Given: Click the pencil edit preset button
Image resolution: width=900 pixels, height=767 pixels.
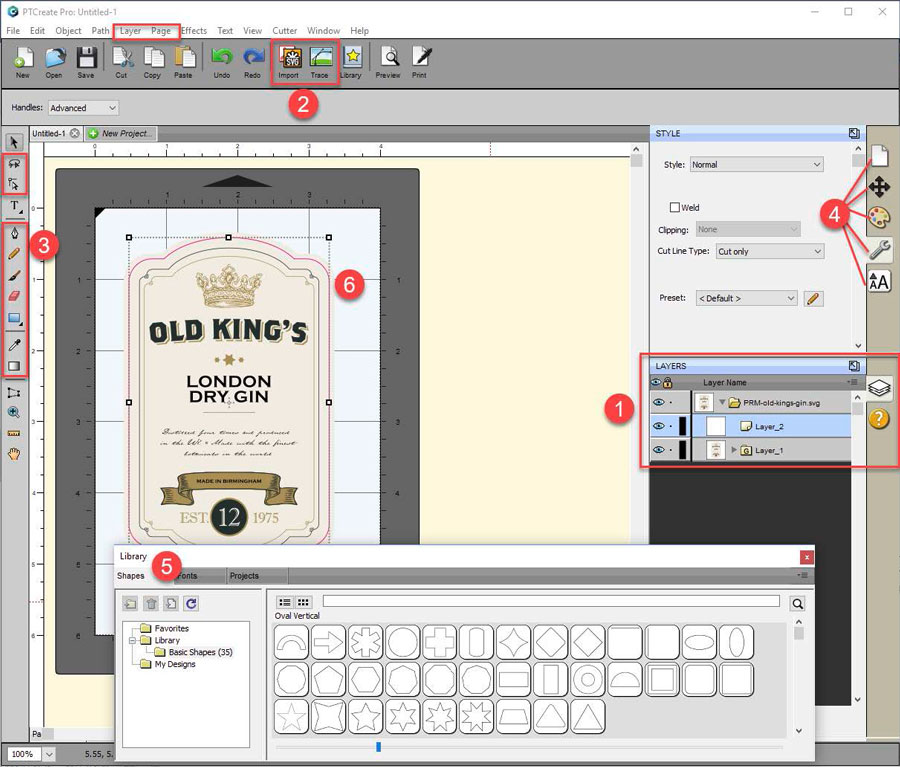Looking at the screenshot, I should 813,299.
